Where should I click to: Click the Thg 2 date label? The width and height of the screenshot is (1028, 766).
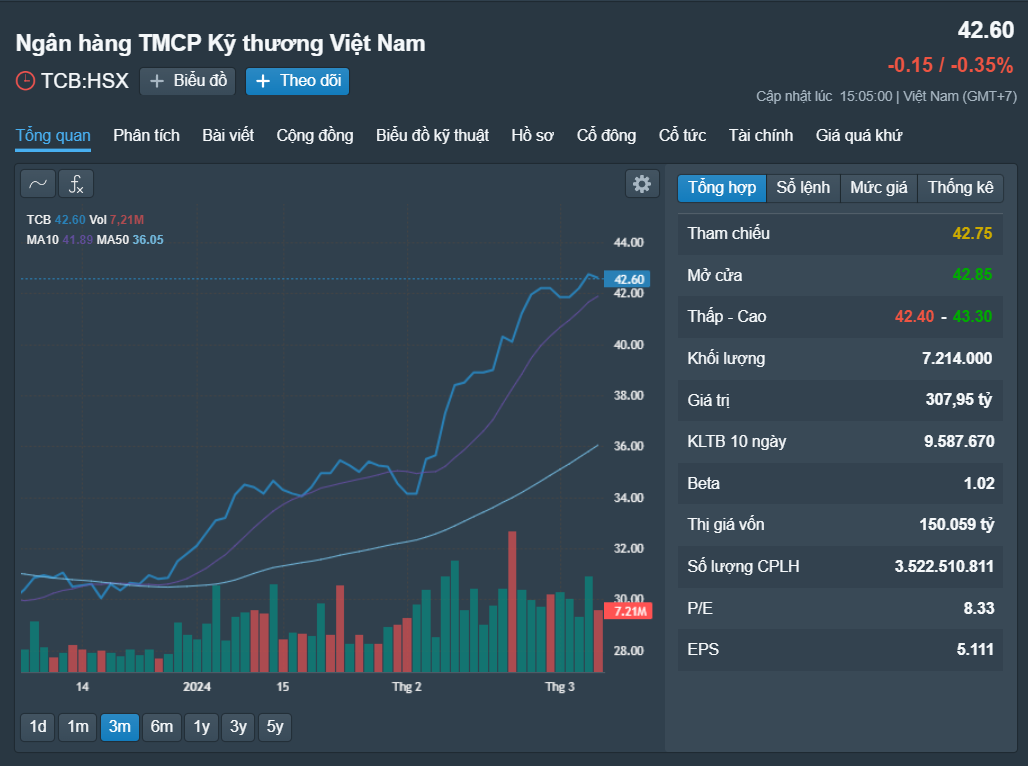click(x=406, y=687)
